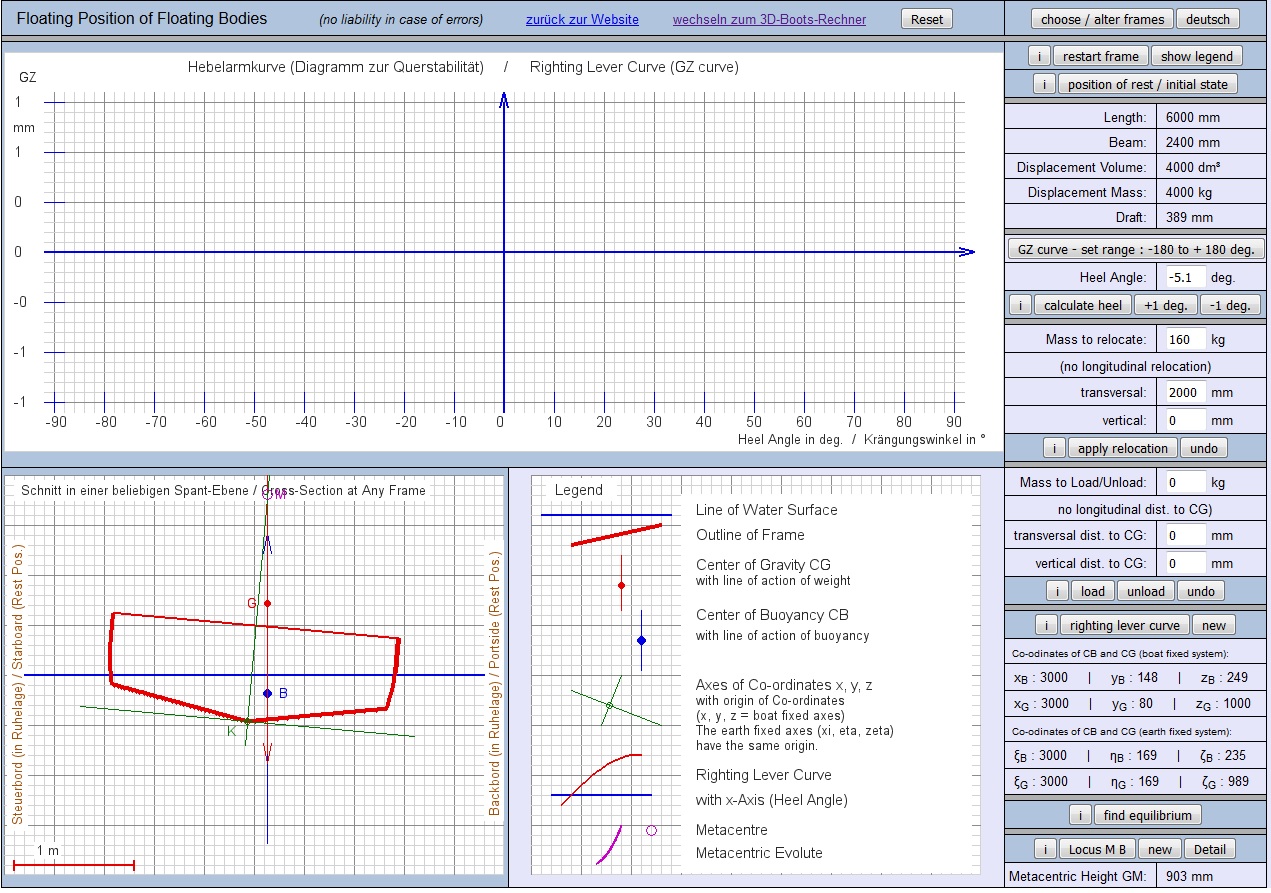This screenshot has height=893, width=1271.
Task: Open info for position of rest
Action: click(1043, 84)
